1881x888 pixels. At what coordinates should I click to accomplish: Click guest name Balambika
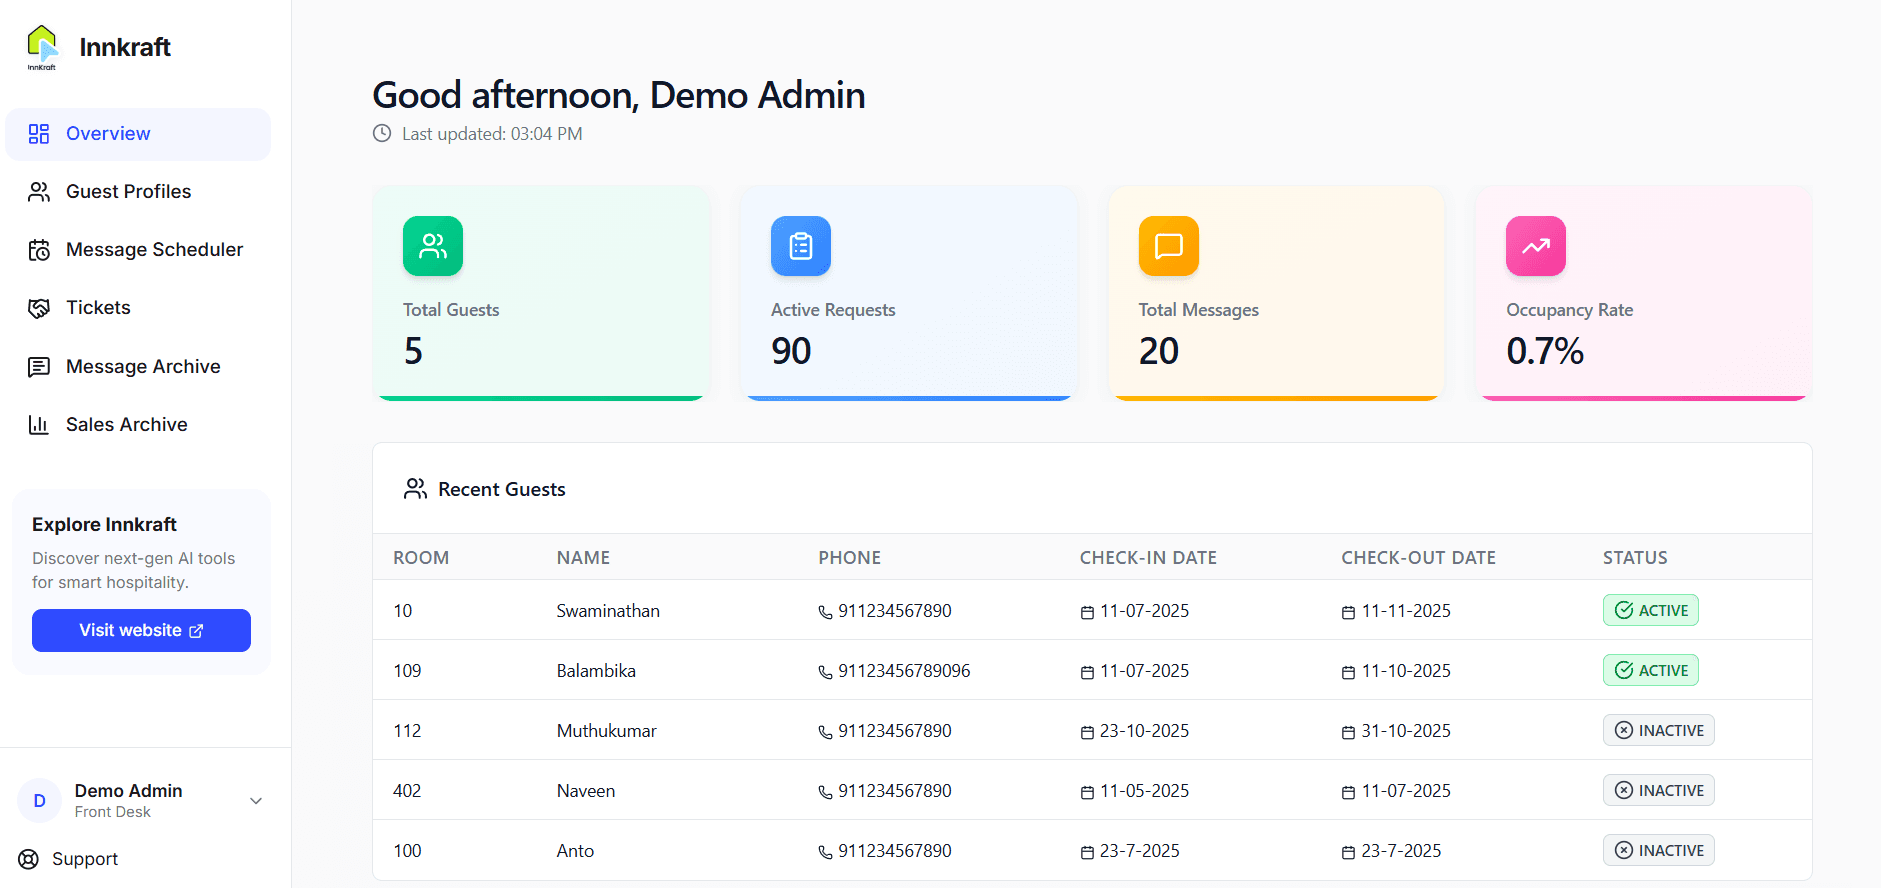(596, 671)
